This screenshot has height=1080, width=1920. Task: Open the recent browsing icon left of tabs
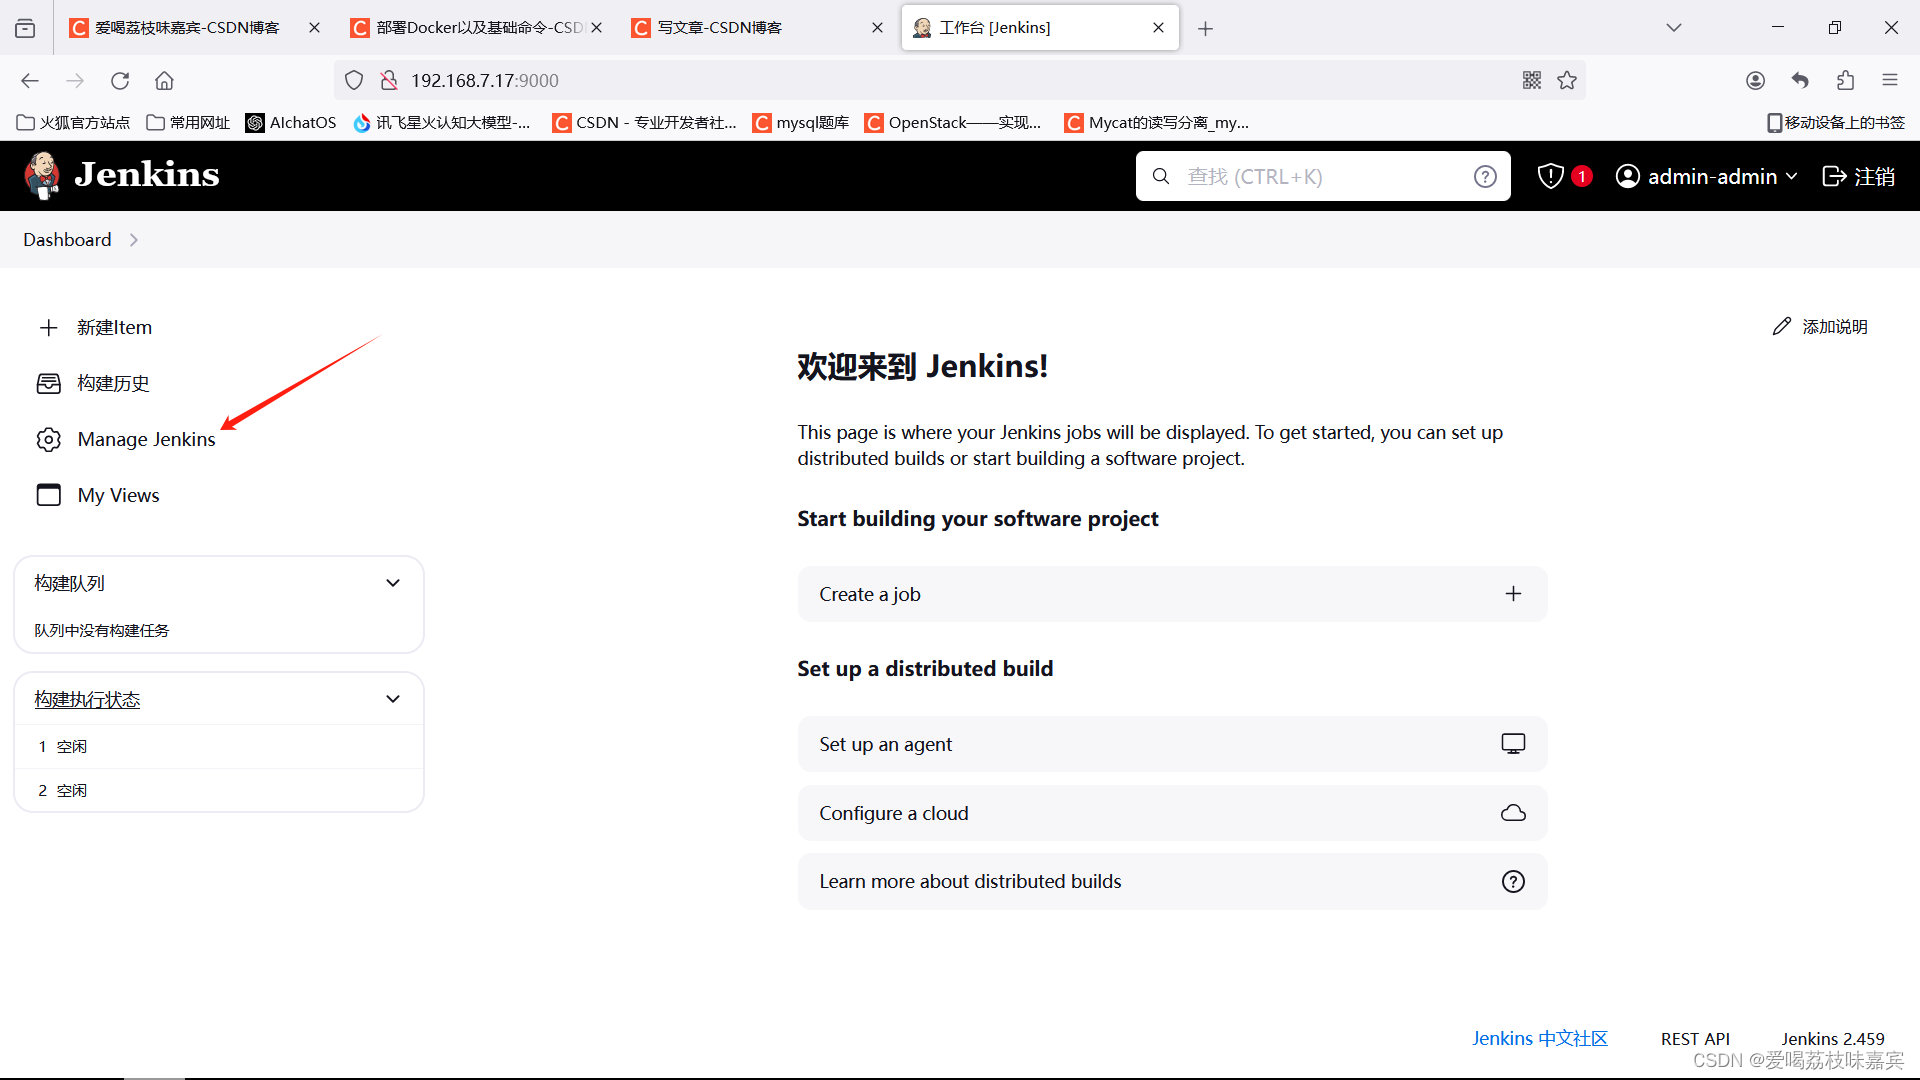click(x=25, y=28)
